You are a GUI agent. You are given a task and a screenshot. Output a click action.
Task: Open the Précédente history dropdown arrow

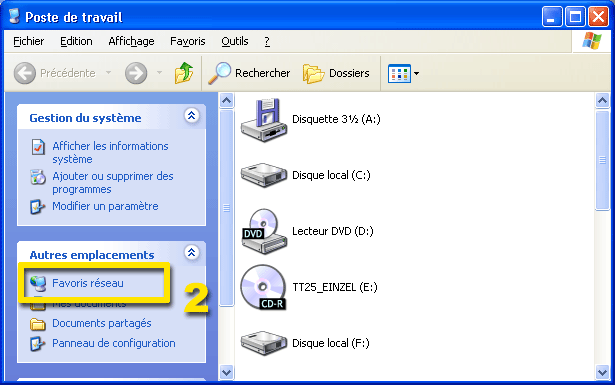(x=108, y=73)
